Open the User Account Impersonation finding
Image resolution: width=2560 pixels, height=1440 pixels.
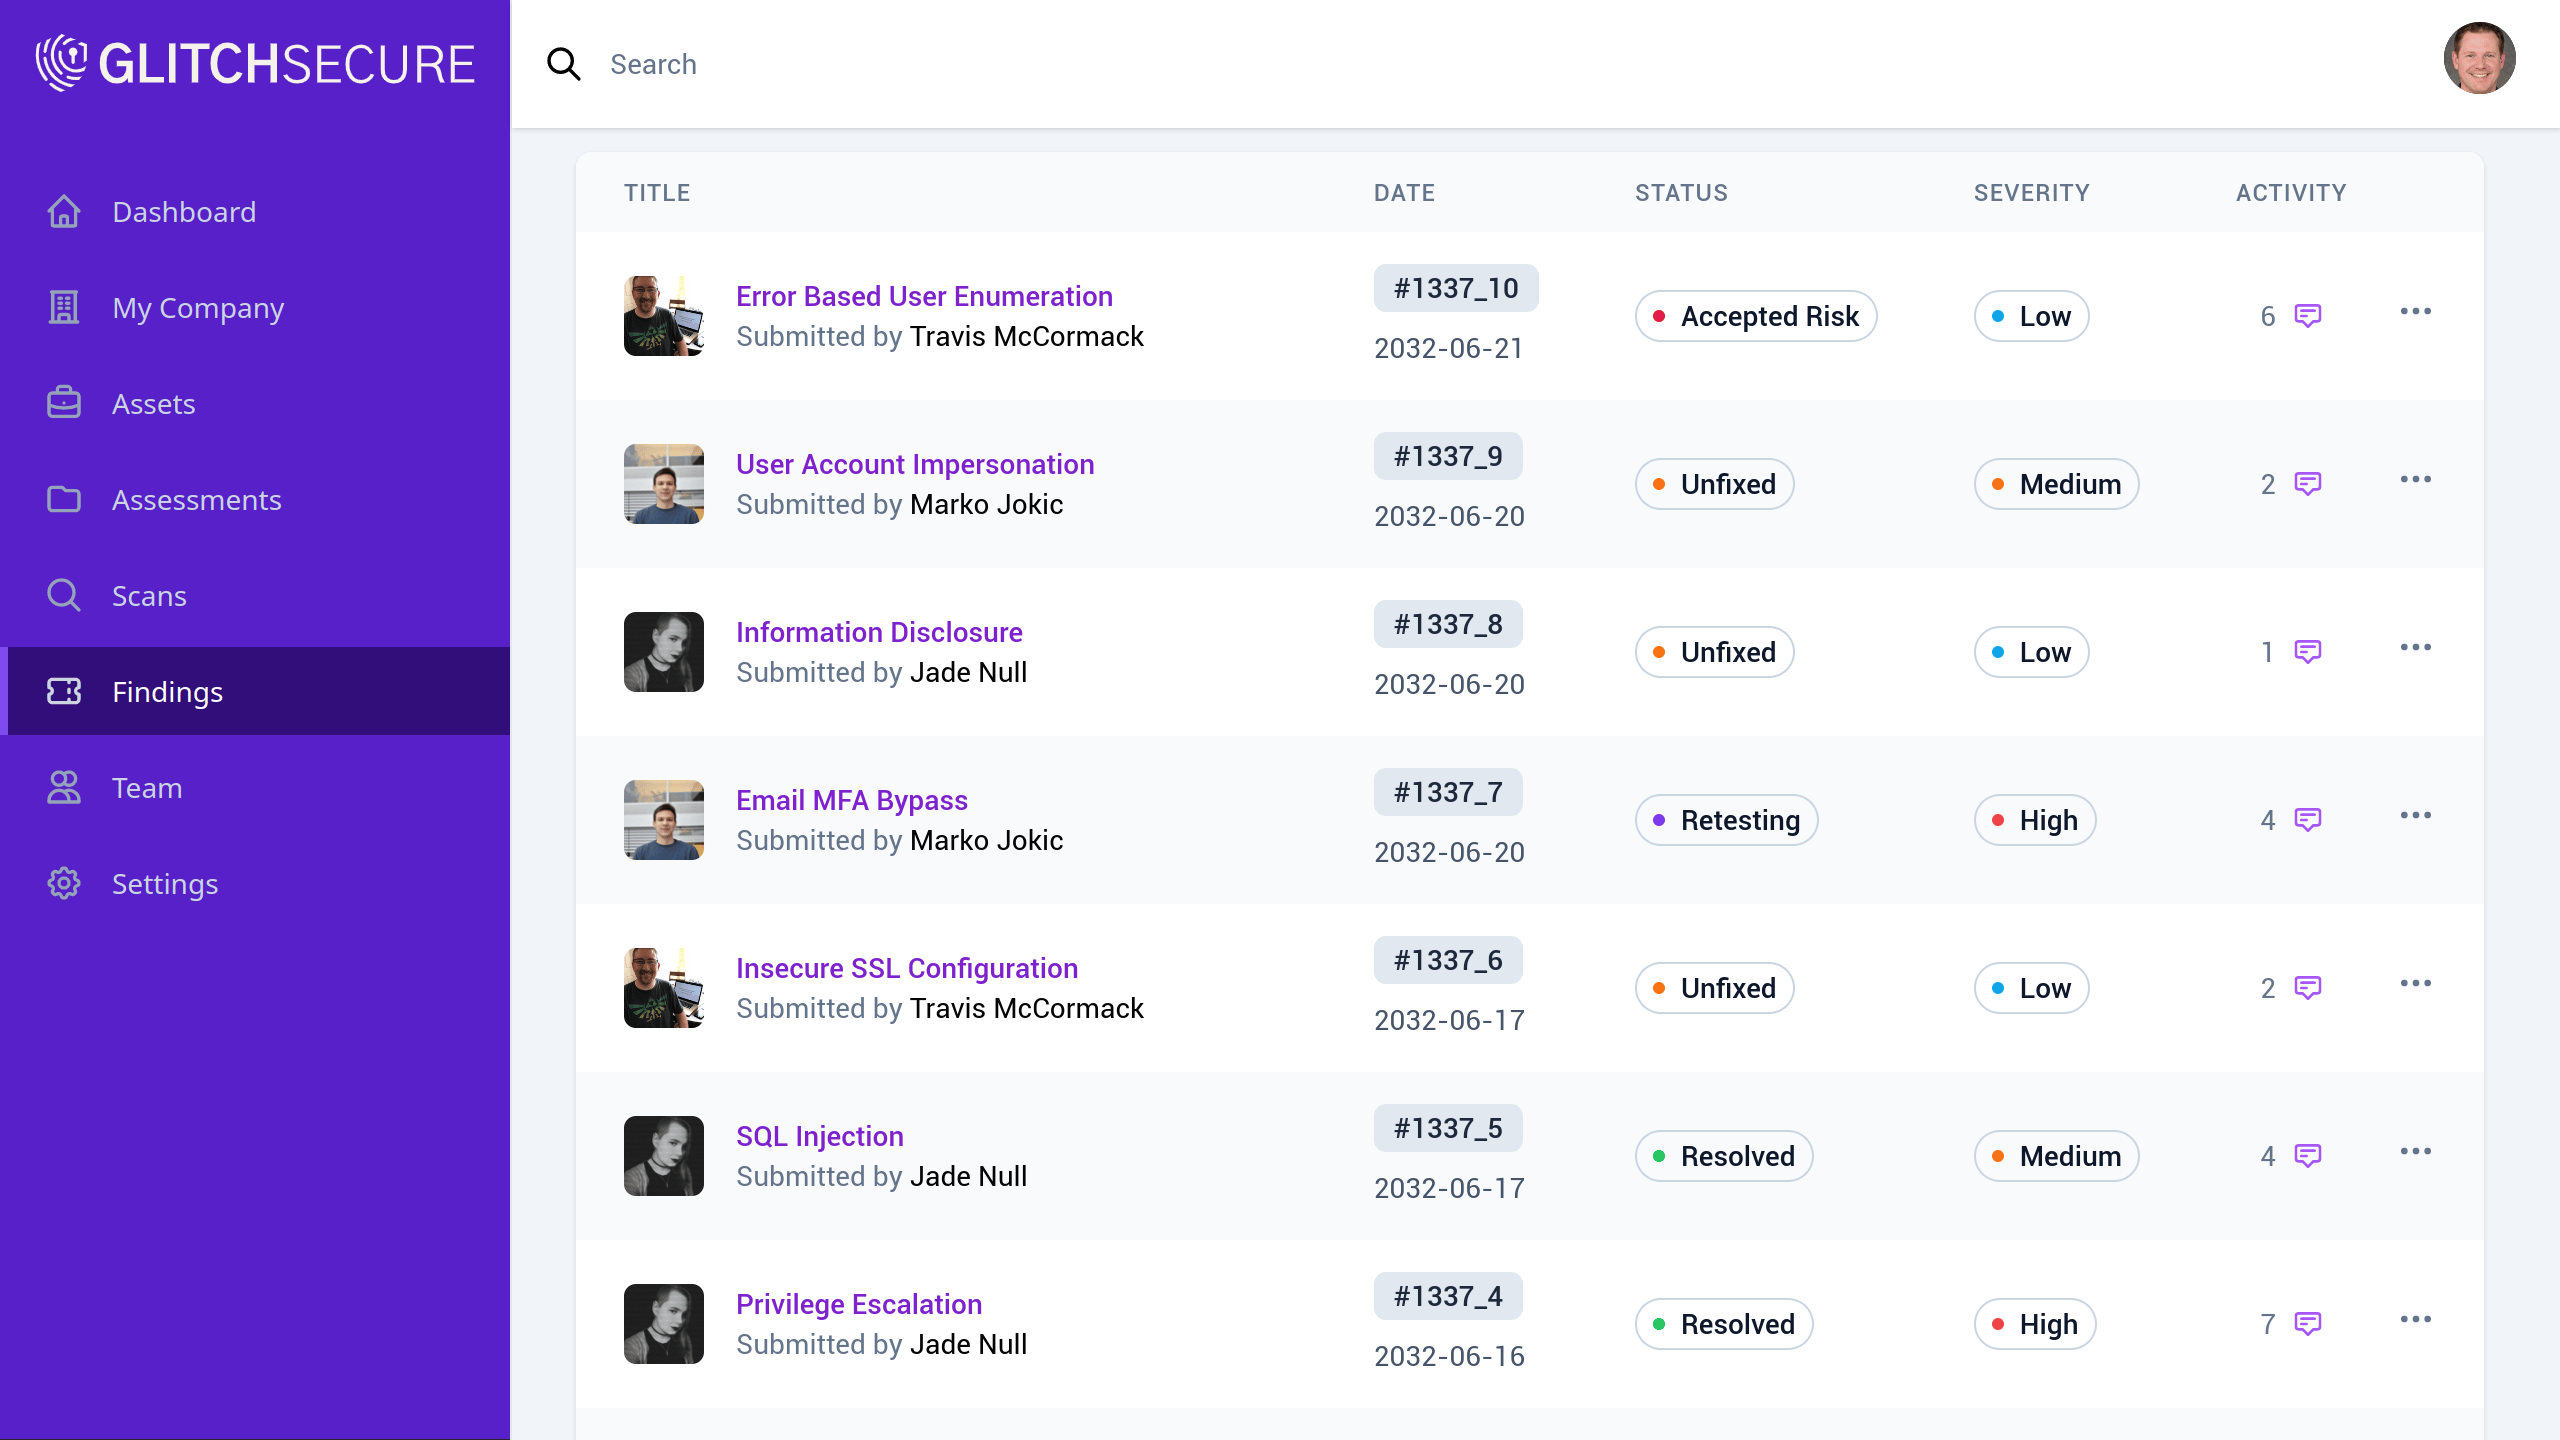[915, 464]
